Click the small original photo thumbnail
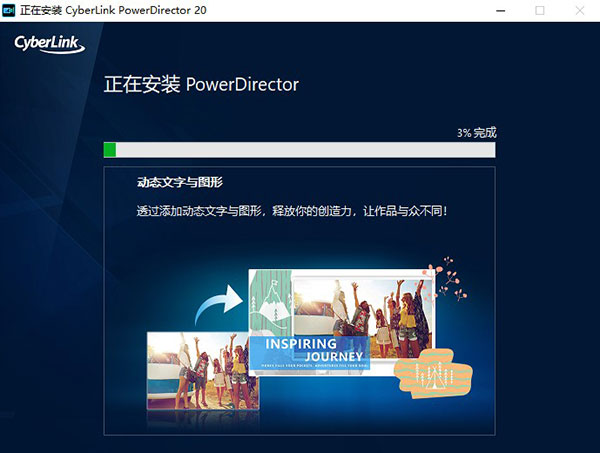Viewport: 600px width, 453px height. pyautogui.click(x=203, y=371)
